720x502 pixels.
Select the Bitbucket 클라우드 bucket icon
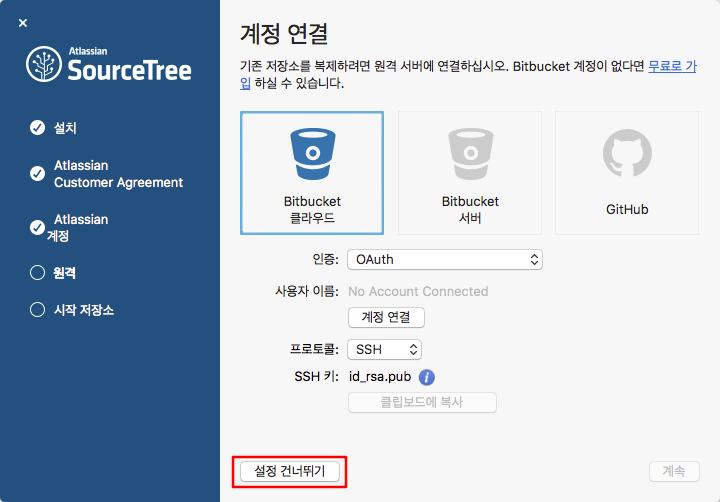coord(313,154)
